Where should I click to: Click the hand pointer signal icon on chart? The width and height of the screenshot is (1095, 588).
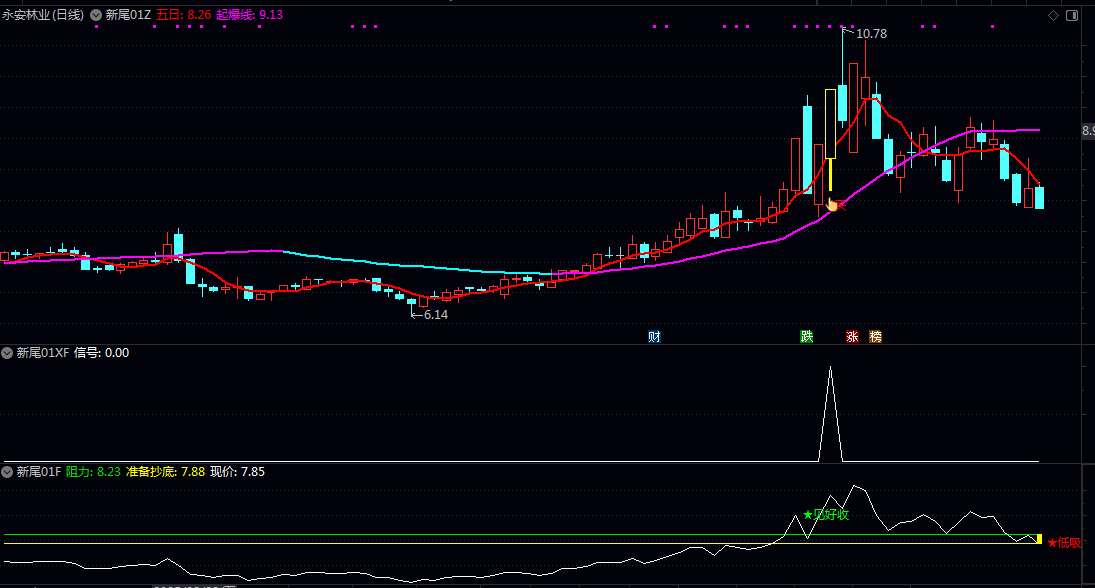point(832,204)
